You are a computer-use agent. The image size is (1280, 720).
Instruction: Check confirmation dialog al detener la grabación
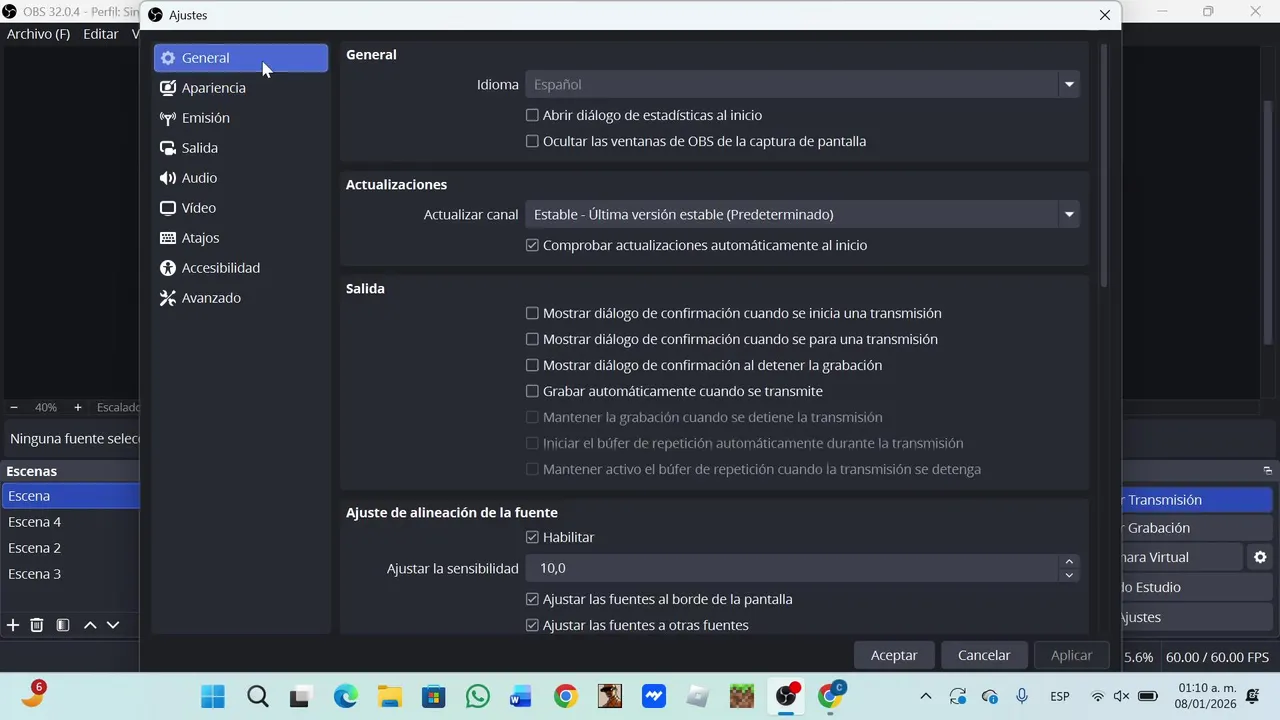pyautogui.click(x=532, y=365)
